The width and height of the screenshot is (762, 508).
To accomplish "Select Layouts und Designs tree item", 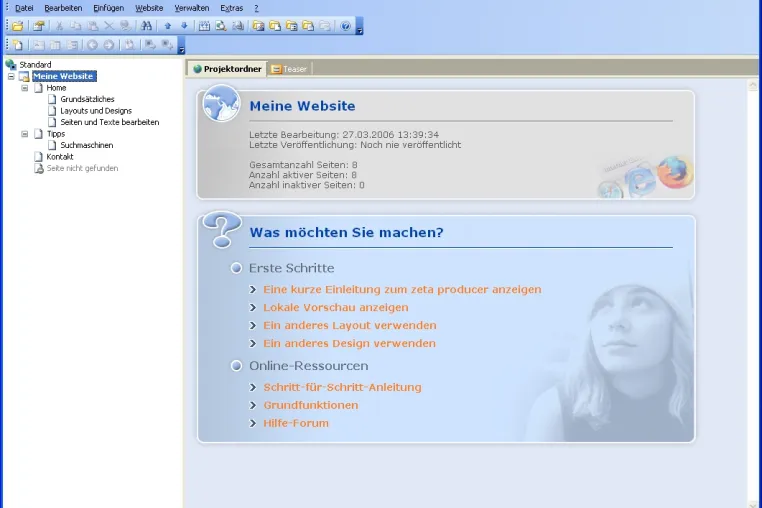I will [96, 111].
